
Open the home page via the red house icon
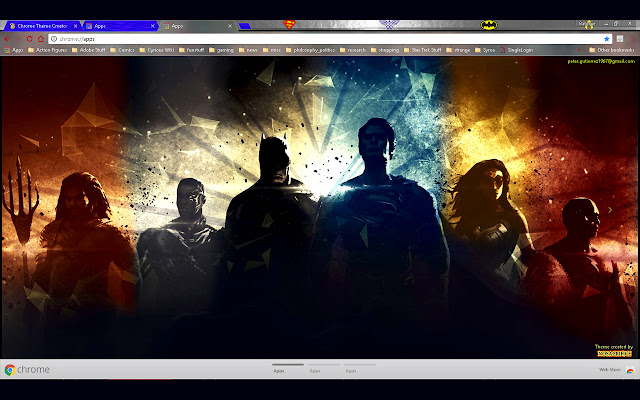point(41,39)
